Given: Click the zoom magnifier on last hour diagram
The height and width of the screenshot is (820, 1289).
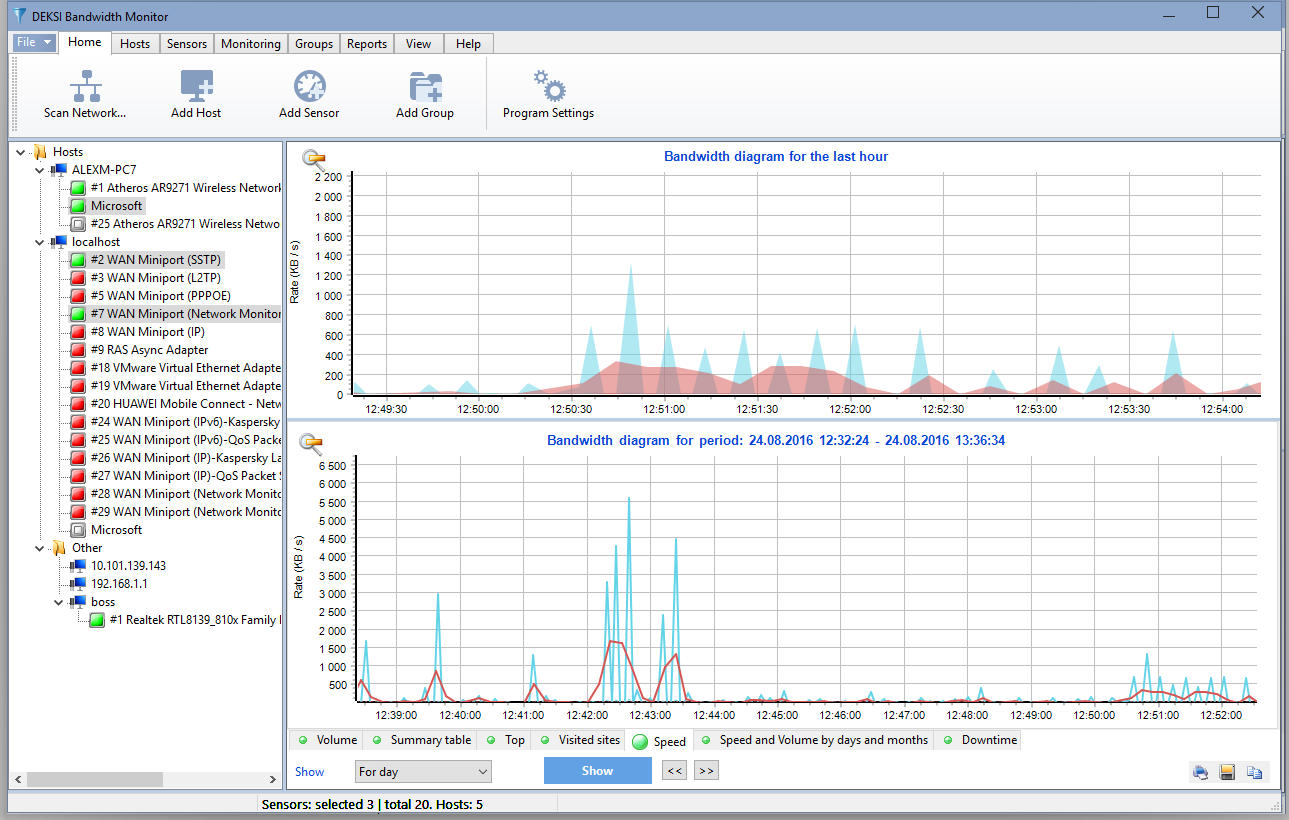Looking at the screenshot, I should [313, 158].
